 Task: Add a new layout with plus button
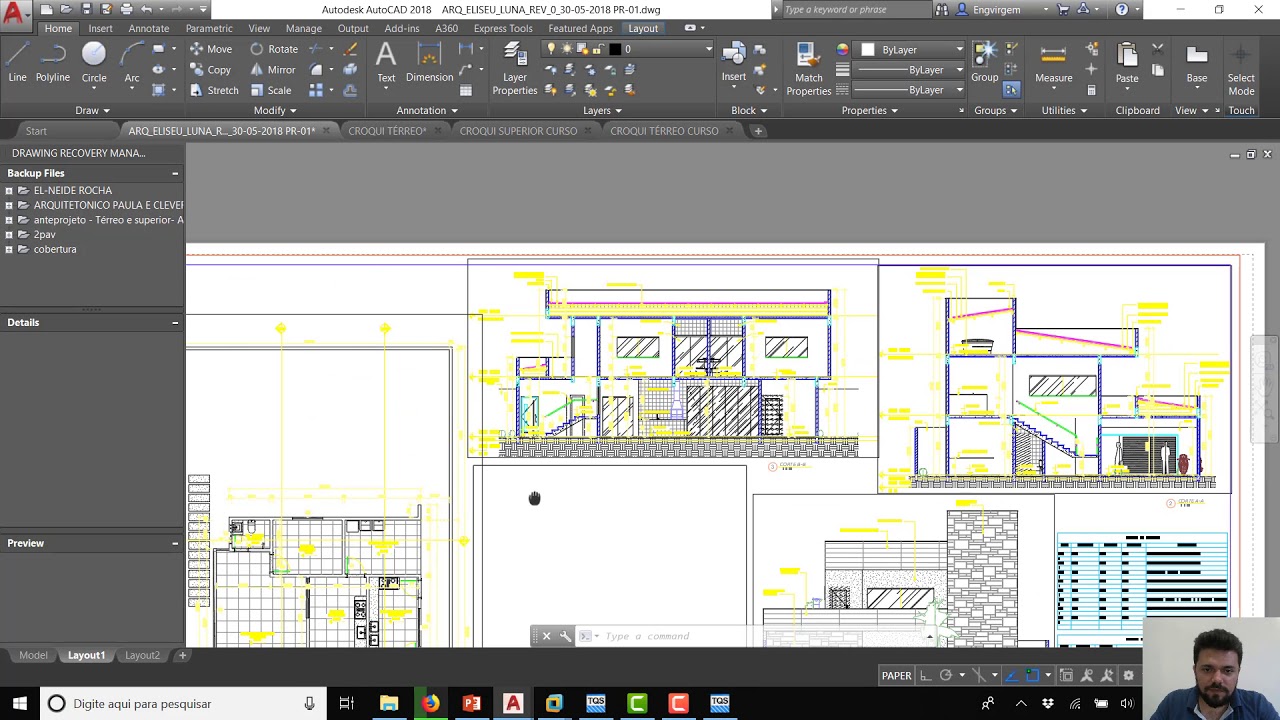point(182,655)
